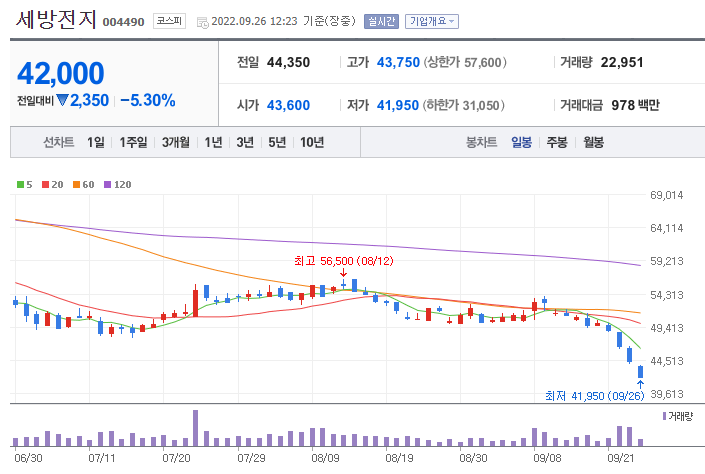Select the 1일 line chart period
Viewport: 705px width, 474px height.
click(96, 142)
